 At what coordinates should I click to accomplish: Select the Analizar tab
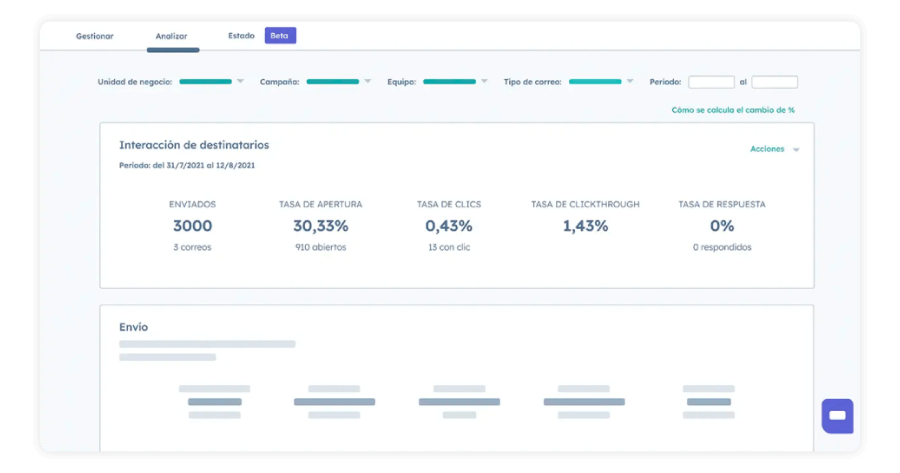[x=171, y=36]
